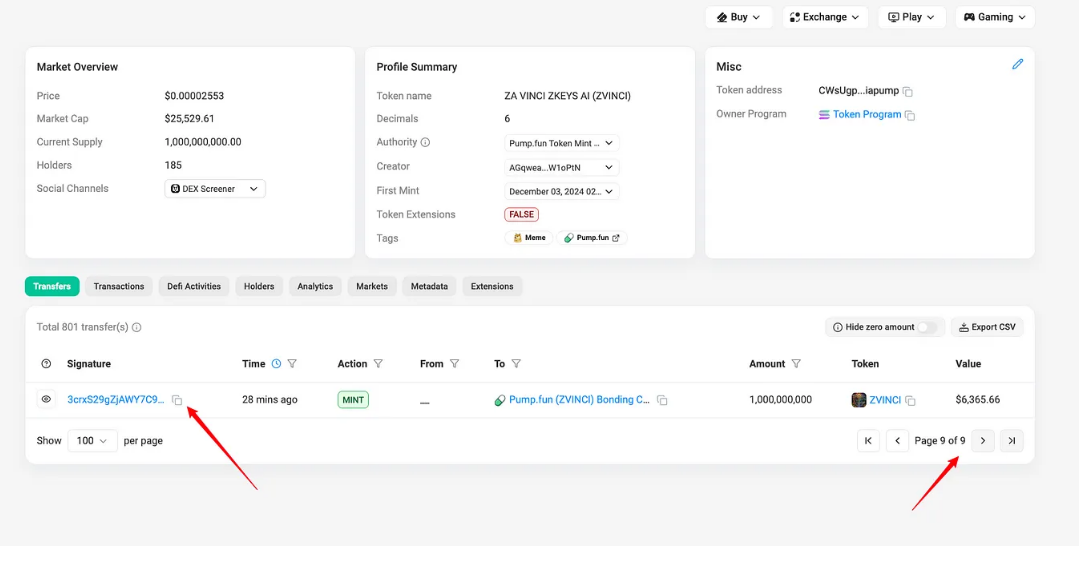Go to the first page of transfers
Screen dimensions: 1079x565
868,441
